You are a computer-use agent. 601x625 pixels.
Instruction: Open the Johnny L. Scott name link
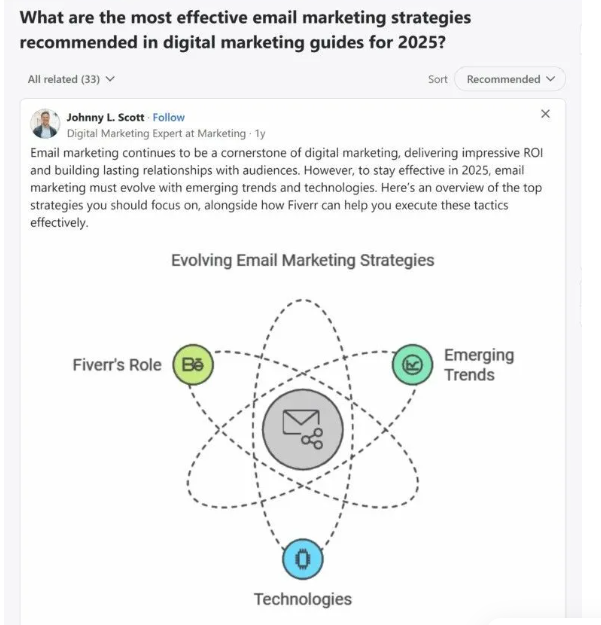click(106, 117)
